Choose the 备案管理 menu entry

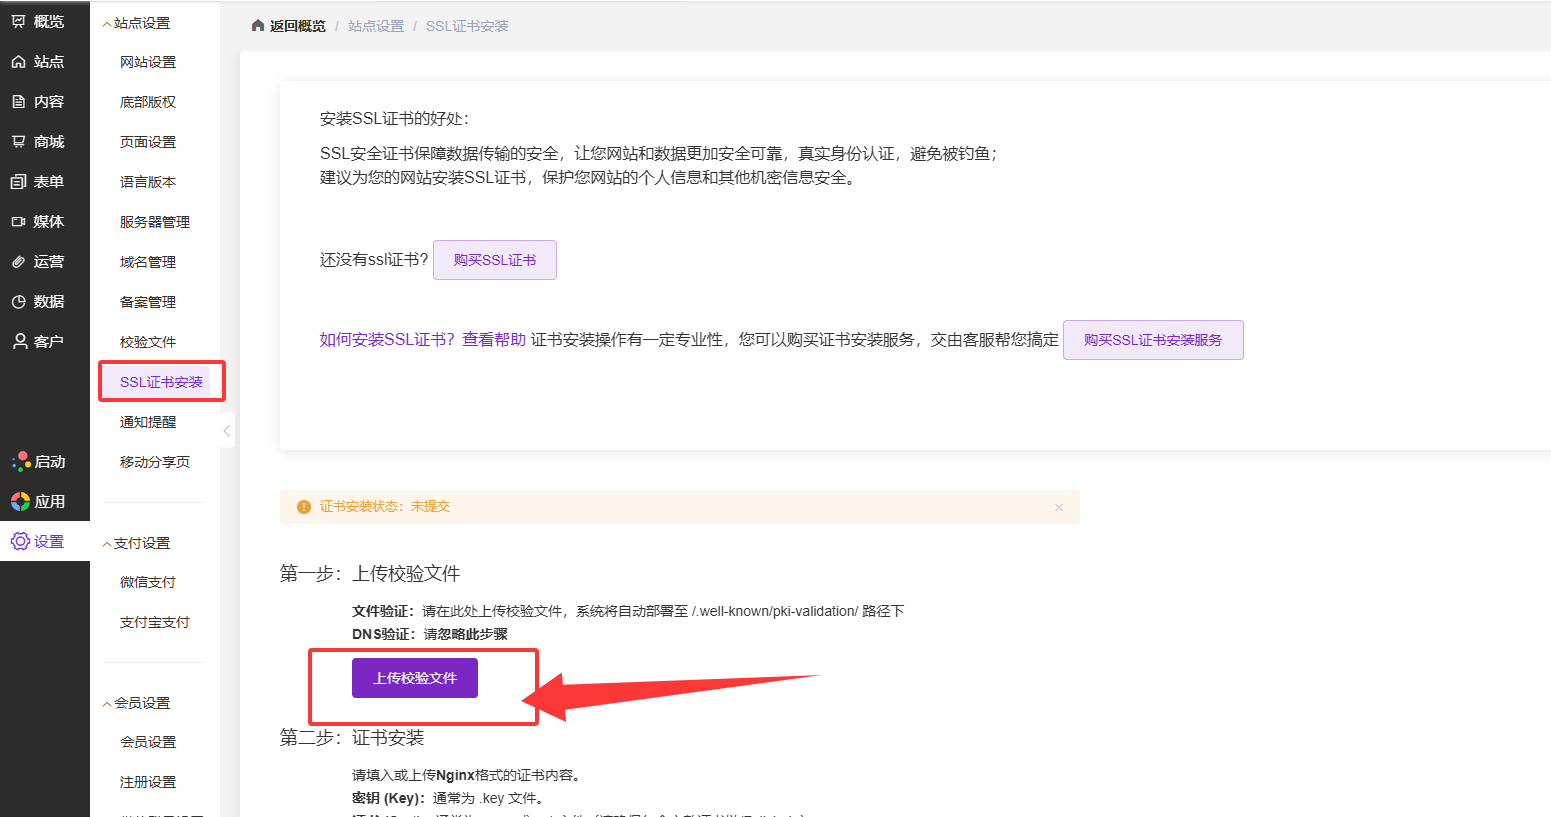pyautogui.click(x=148, y=302)
